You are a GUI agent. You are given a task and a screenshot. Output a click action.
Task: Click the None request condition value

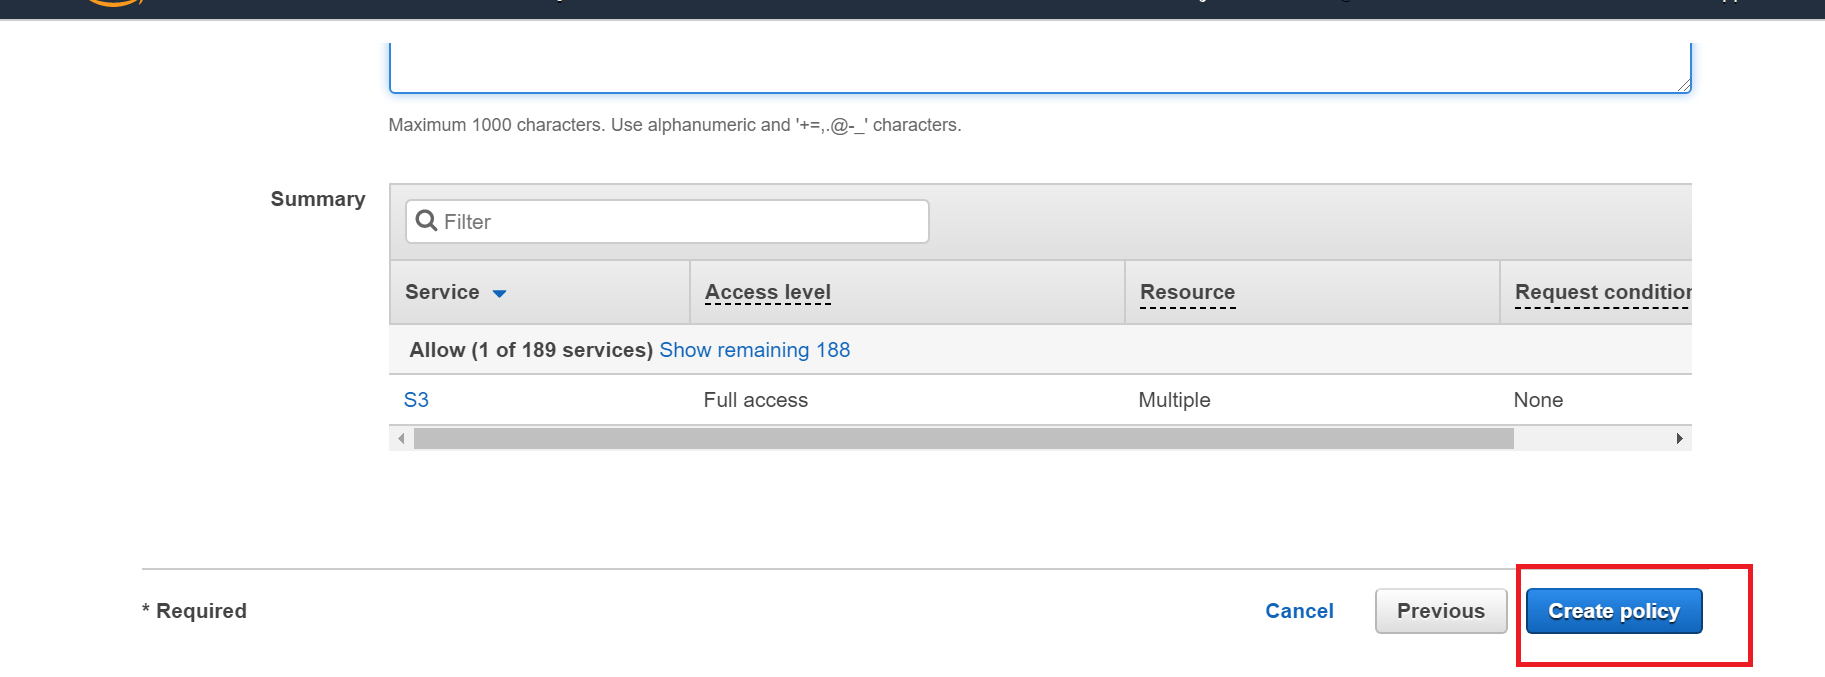(1537, 400)
